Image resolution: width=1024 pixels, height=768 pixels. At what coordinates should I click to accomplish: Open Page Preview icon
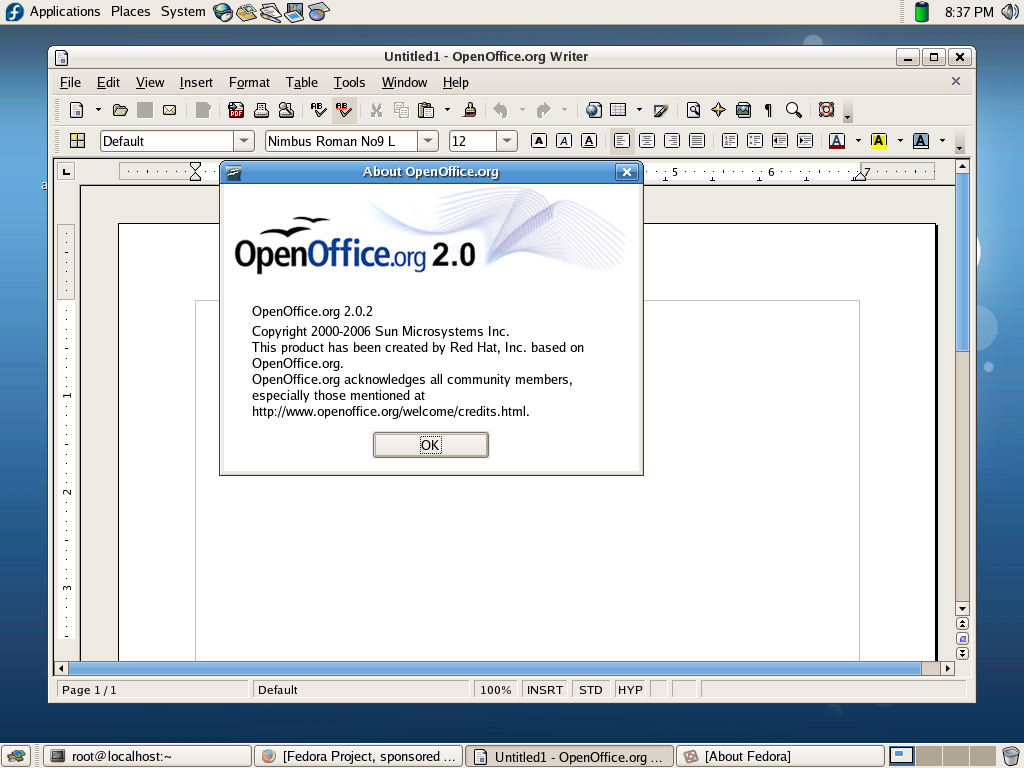click(286, 110)
